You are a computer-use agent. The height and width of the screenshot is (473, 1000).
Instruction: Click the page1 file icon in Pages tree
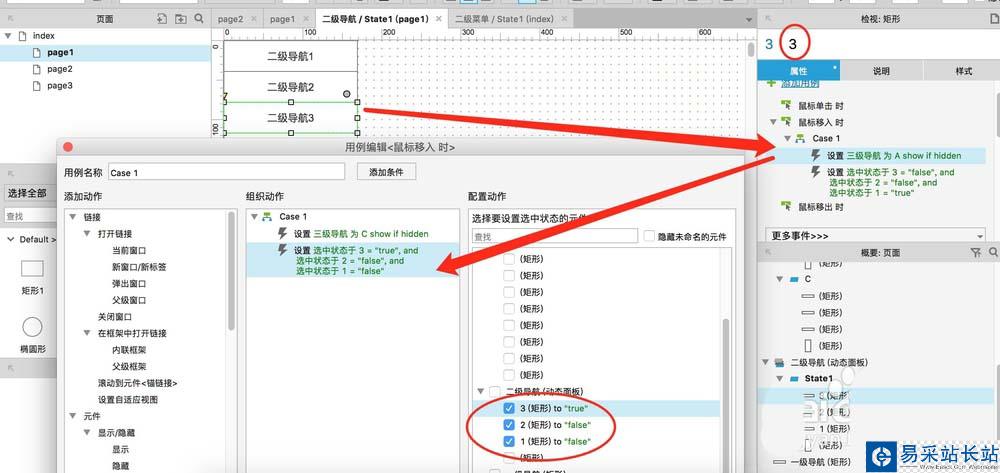pyautogui.click(x=37, y=53)
